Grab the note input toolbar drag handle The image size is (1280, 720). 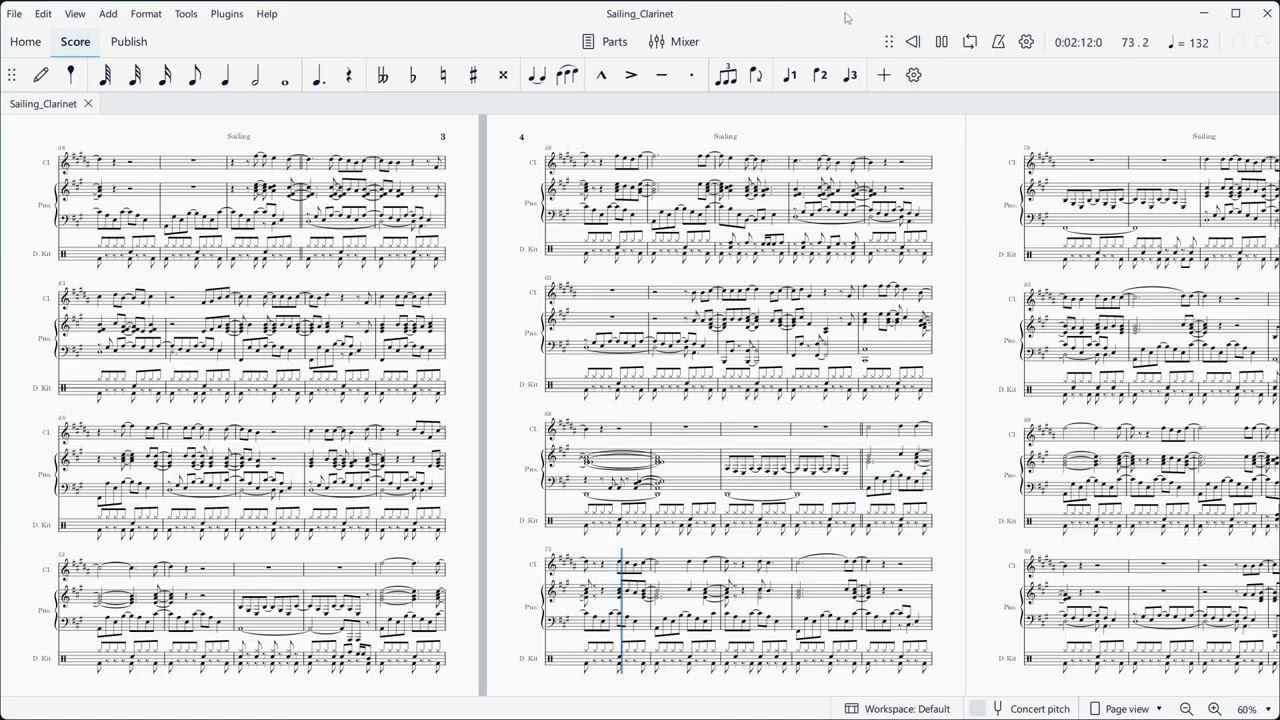click(12, 75)
